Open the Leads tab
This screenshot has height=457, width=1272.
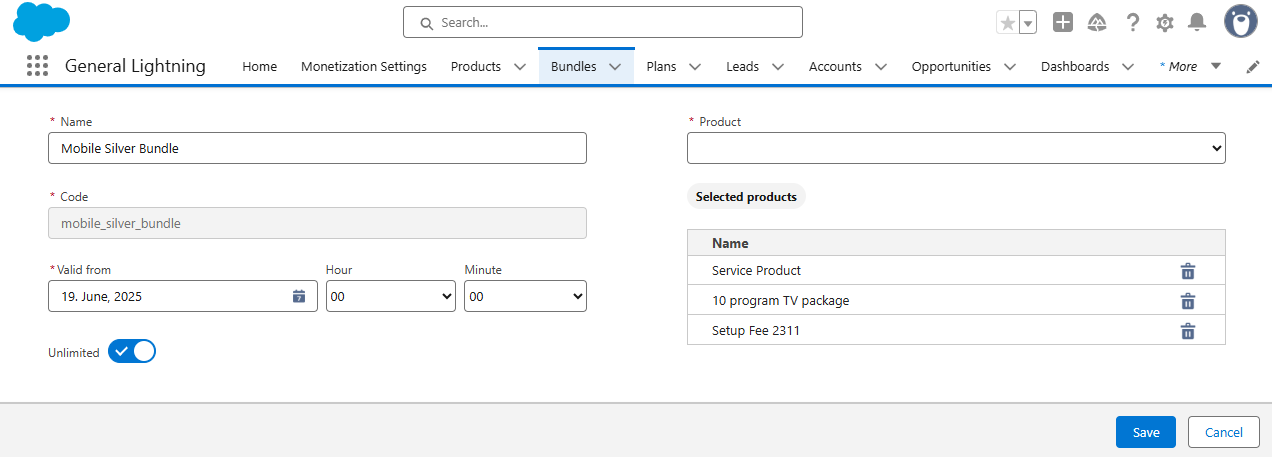(x=742, y=67)
